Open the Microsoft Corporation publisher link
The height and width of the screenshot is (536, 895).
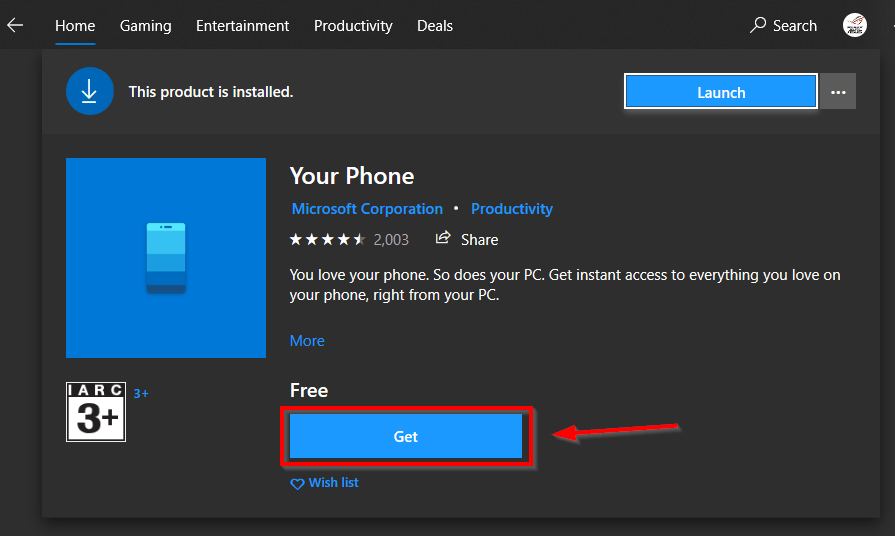pyautogui.click(x=367, y=209)
